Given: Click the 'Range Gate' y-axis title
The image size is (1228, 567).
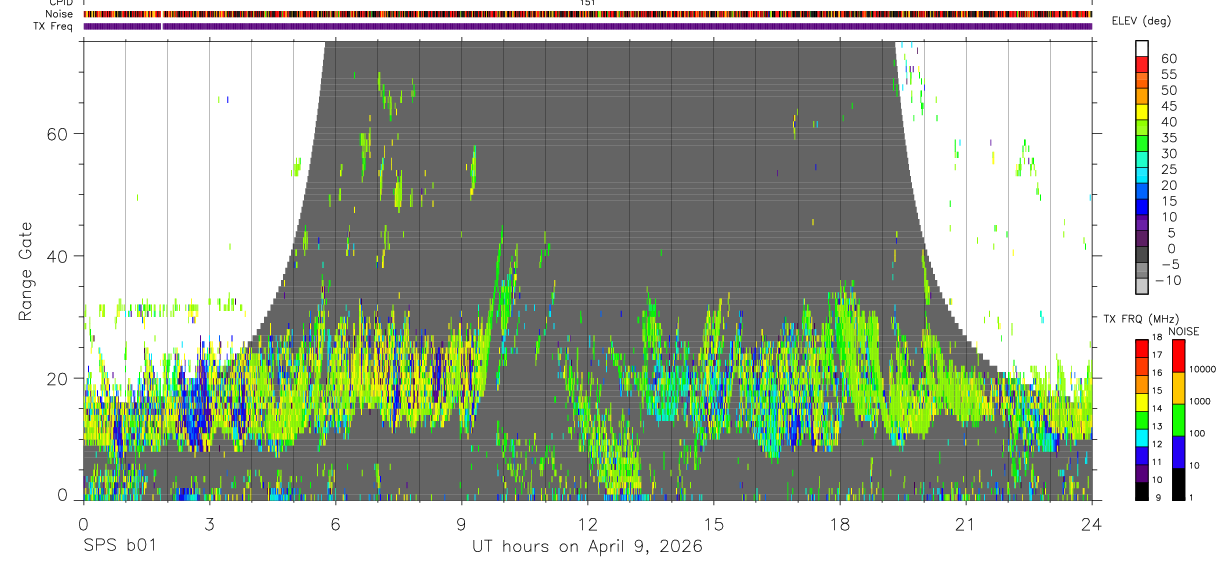Looking at the screenshot, I should [28, 270].
